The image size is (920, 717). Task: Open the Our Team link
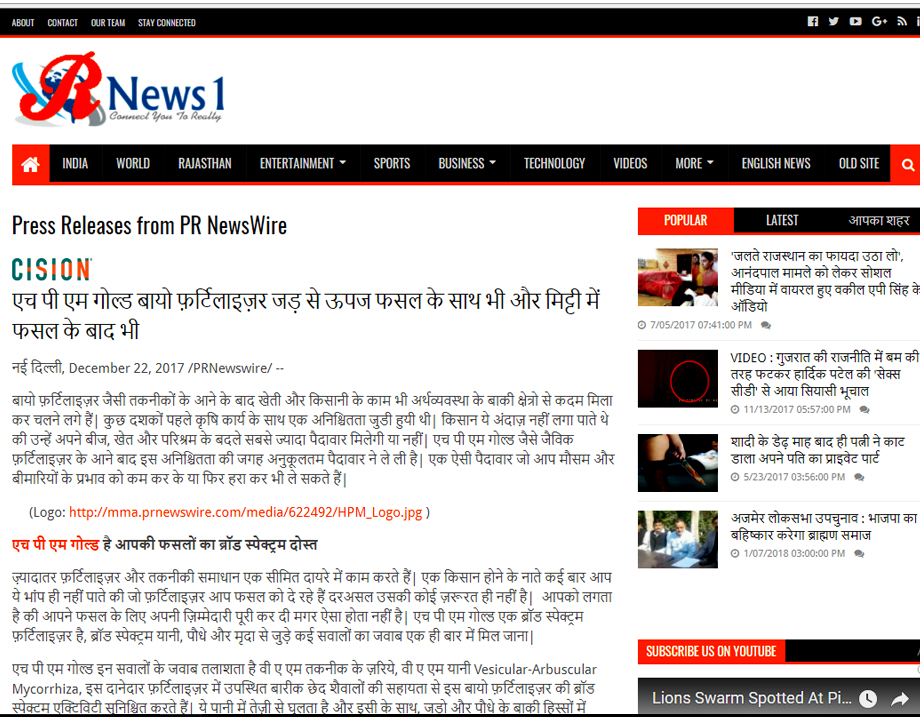[108, 23]
